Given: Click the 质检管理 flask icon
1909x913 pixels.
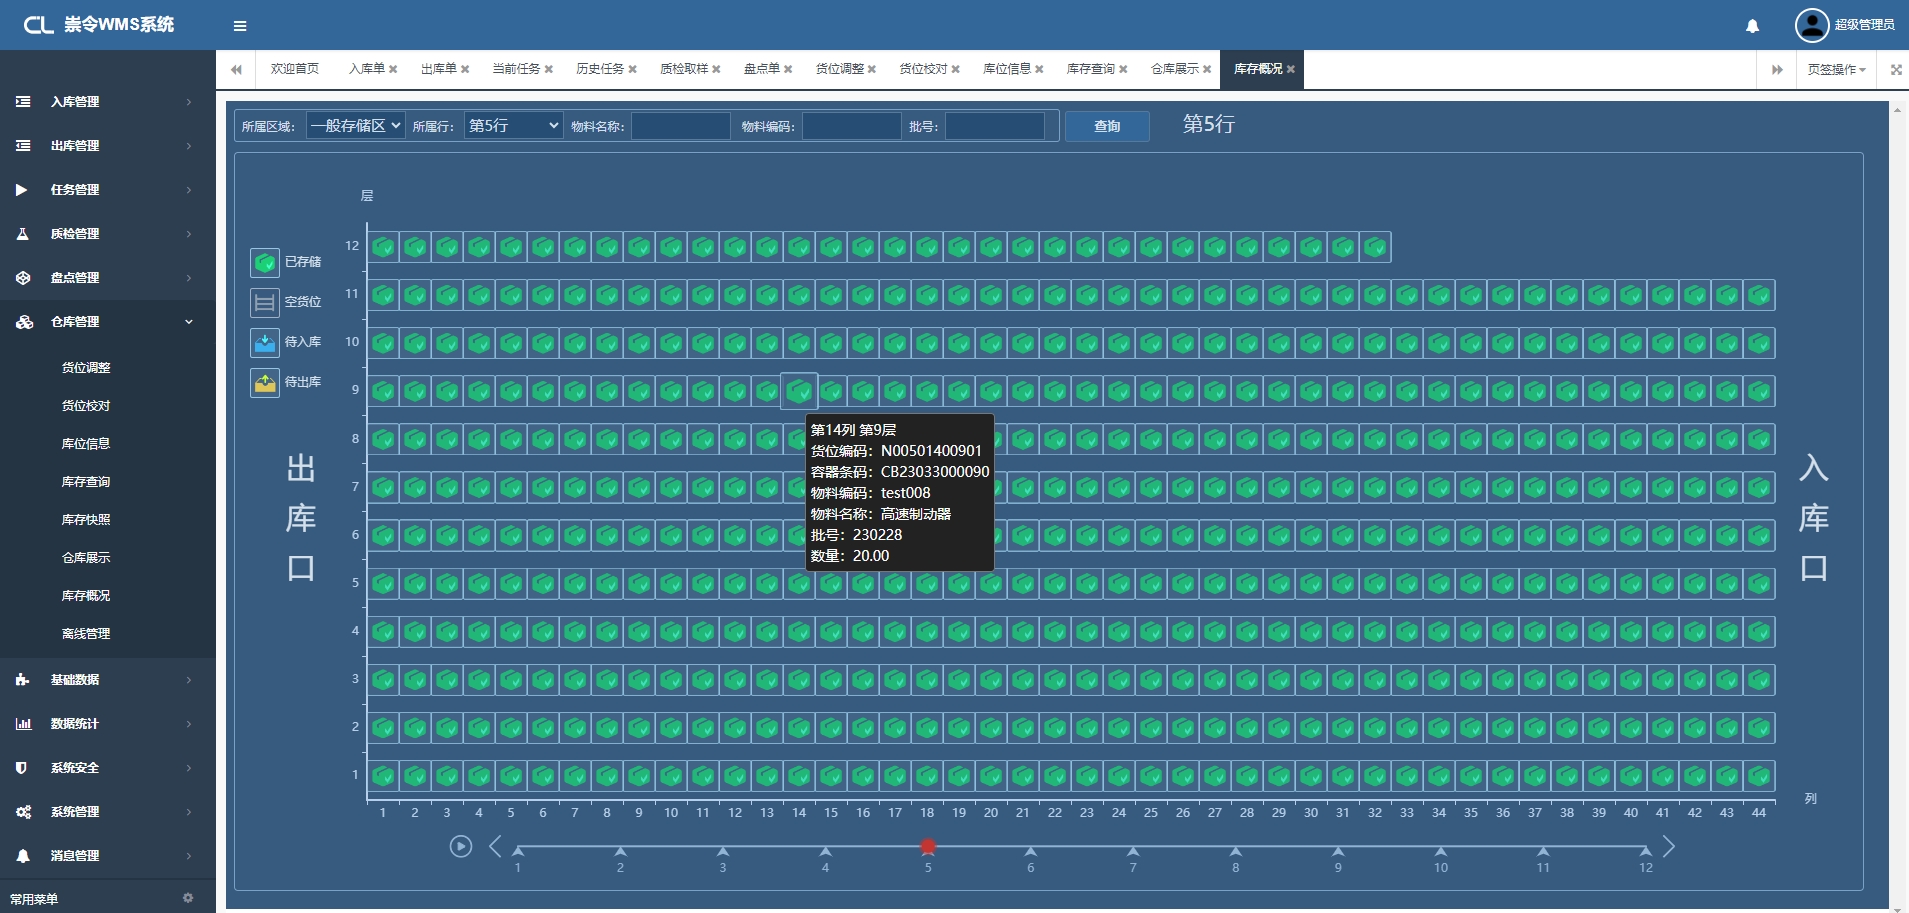Looking at the screenshot, I should (x=23, y=234).
